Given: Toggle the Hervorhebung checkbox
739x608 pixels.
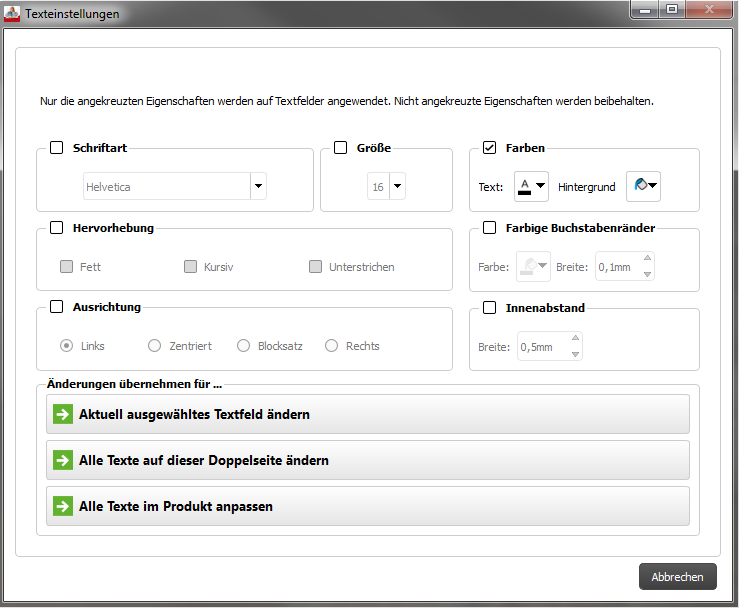Looking at the screenshot, I should tap(56, 228).
